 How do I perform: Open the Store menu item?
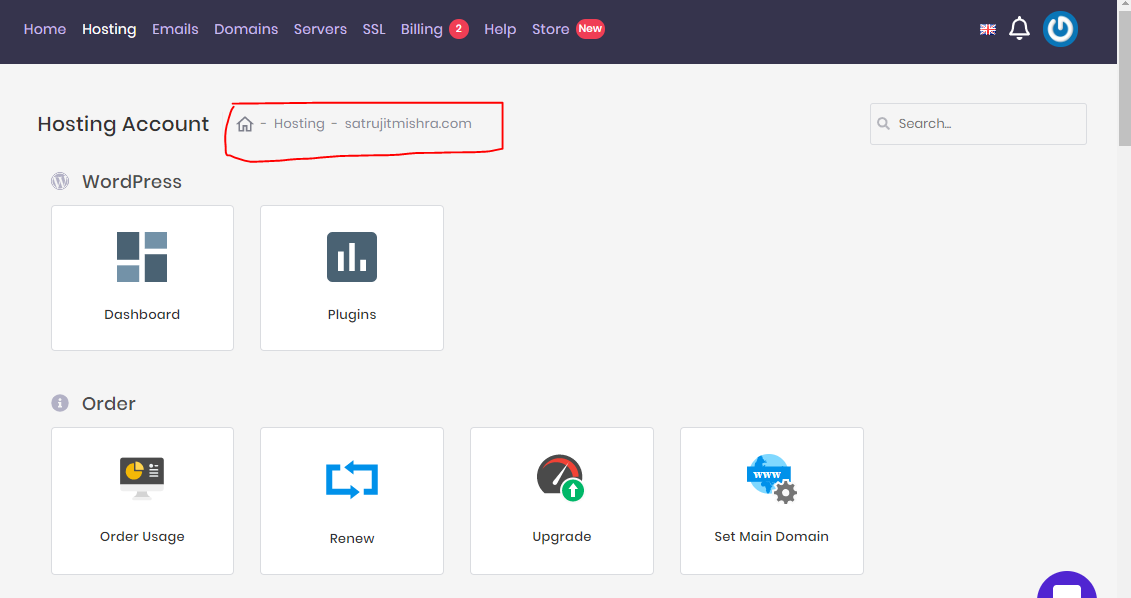click(550, 29)
